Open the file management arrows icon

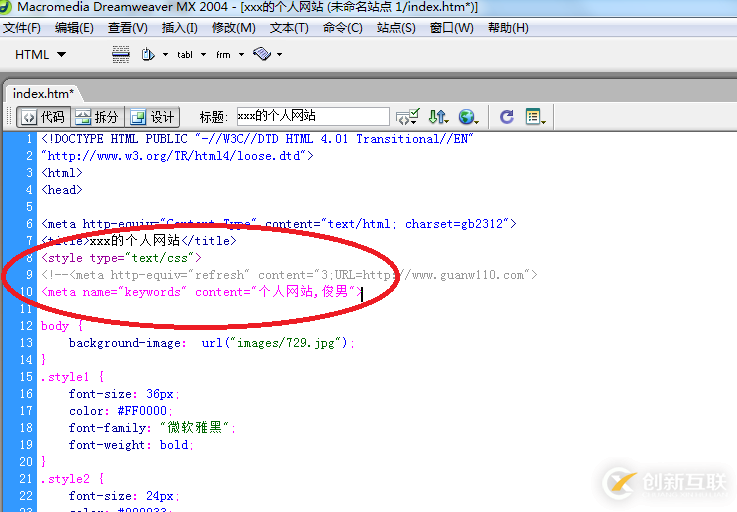pos(438,117)
